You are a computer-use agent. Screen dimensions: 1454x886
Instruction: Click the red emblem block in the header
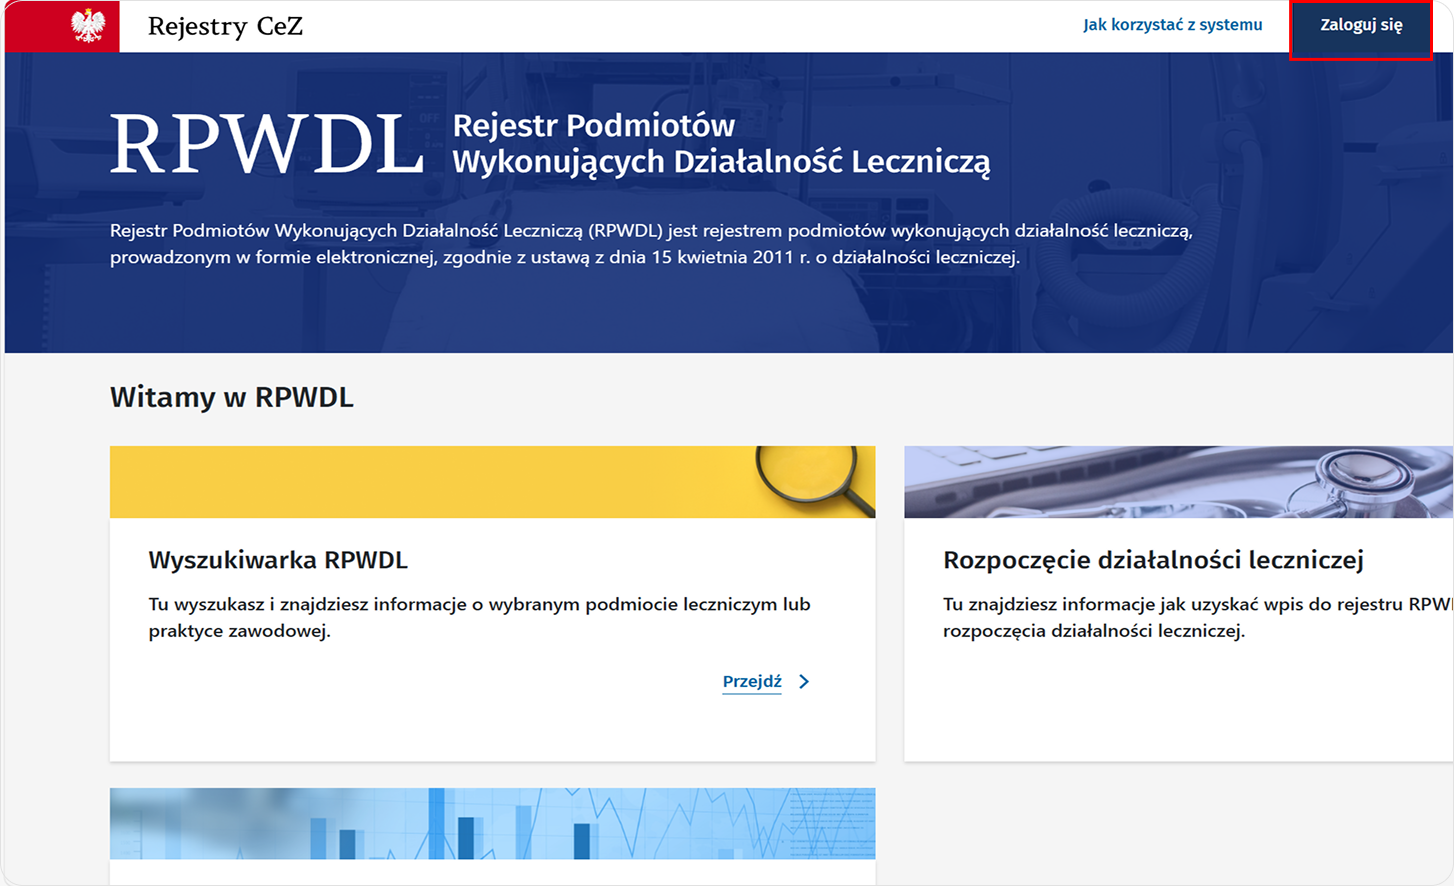coord(60,26)
